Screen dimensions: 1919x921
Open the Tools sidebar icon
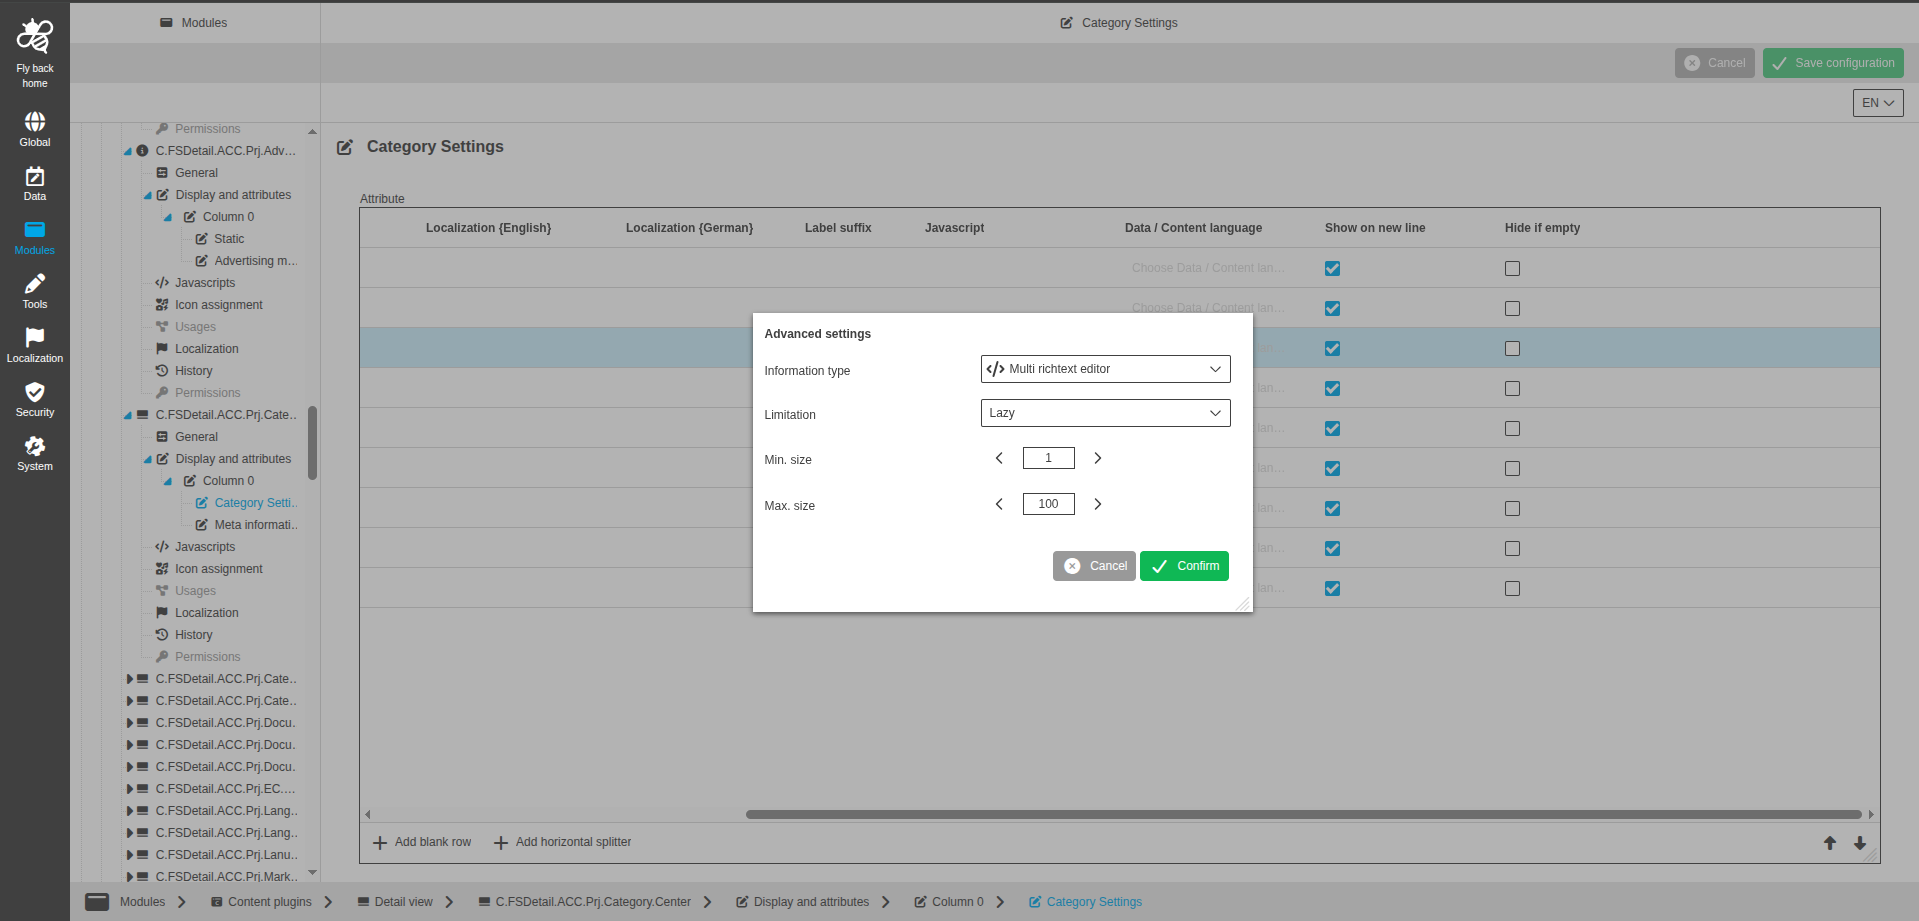tap(35, 284)
